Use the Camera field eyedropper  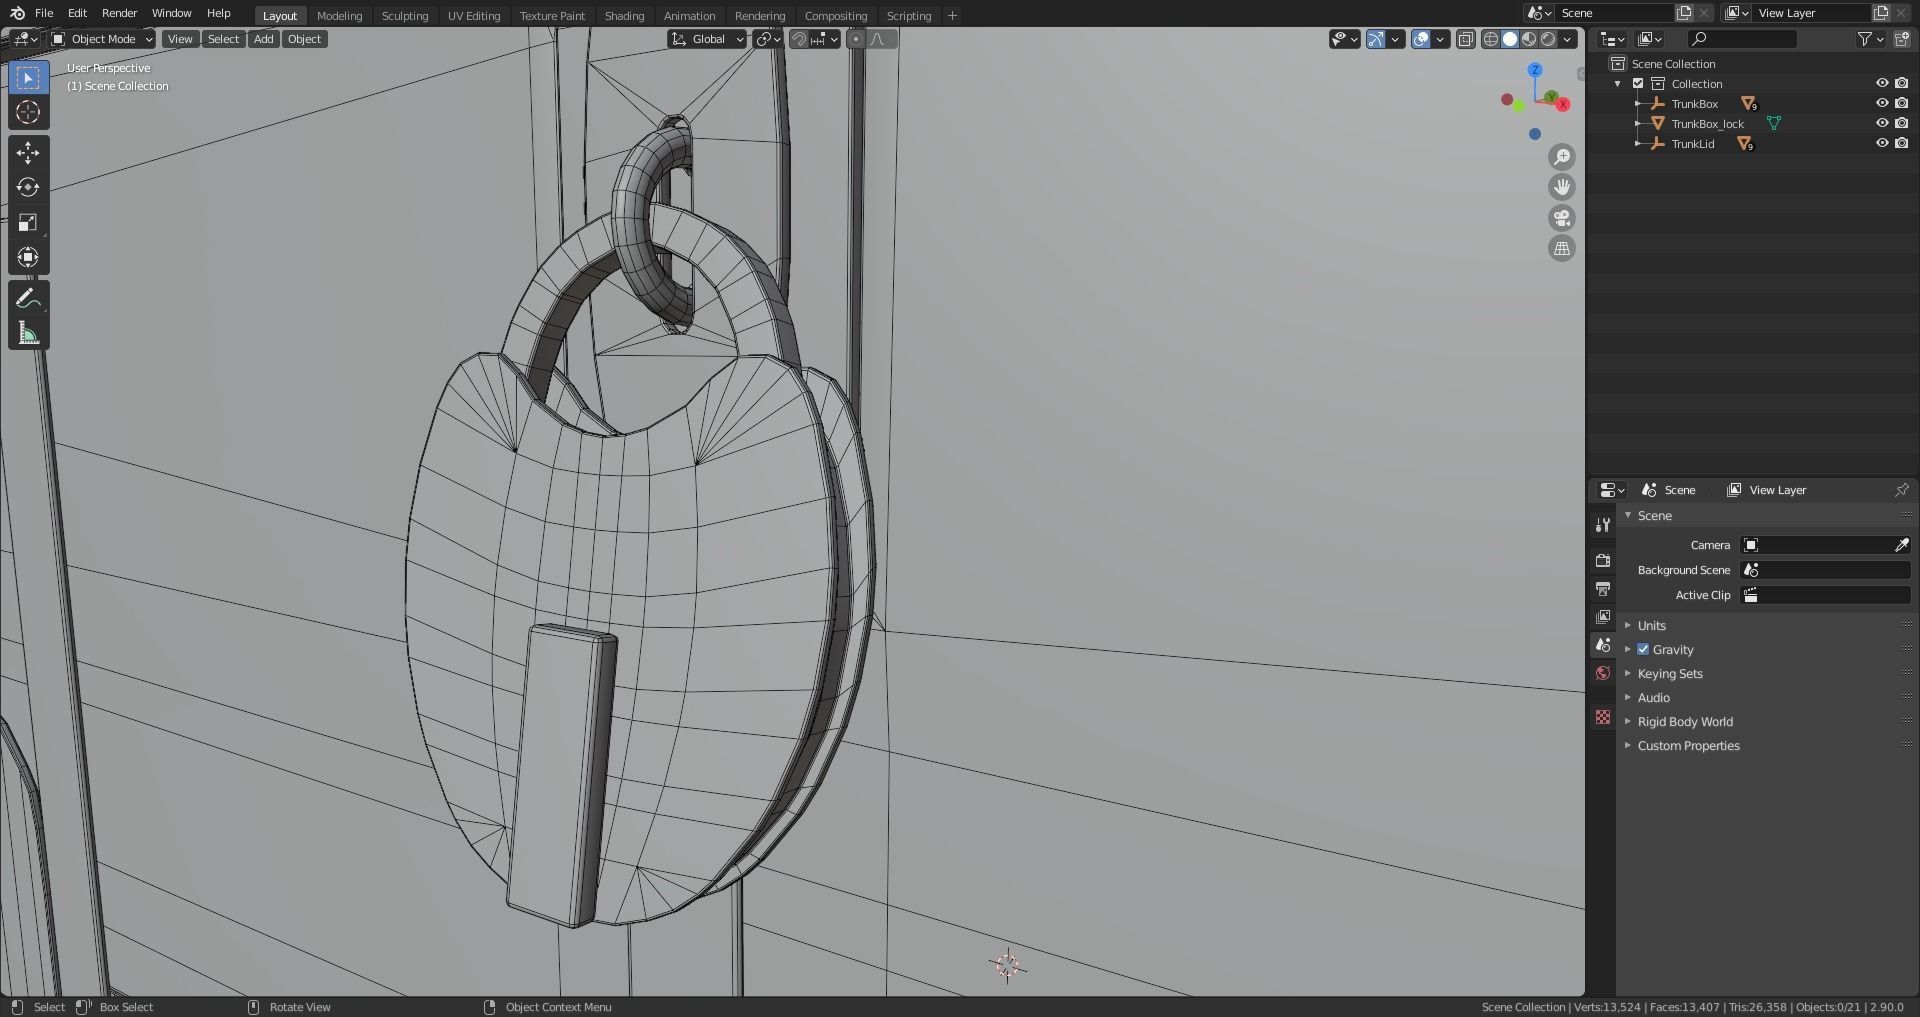click(x=1901, y=545)
